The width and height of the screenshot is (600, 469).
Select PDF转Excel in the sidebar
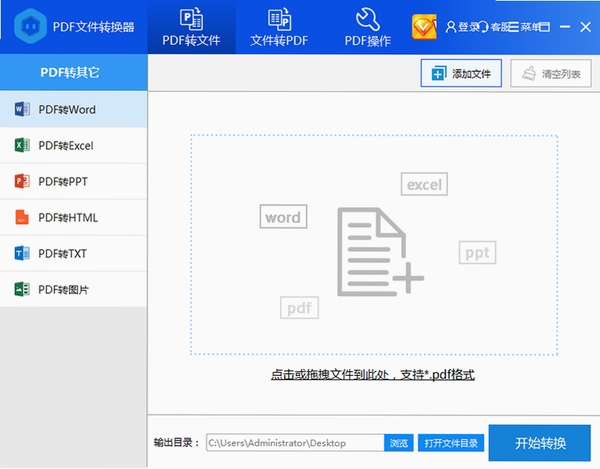click(73, 145)
